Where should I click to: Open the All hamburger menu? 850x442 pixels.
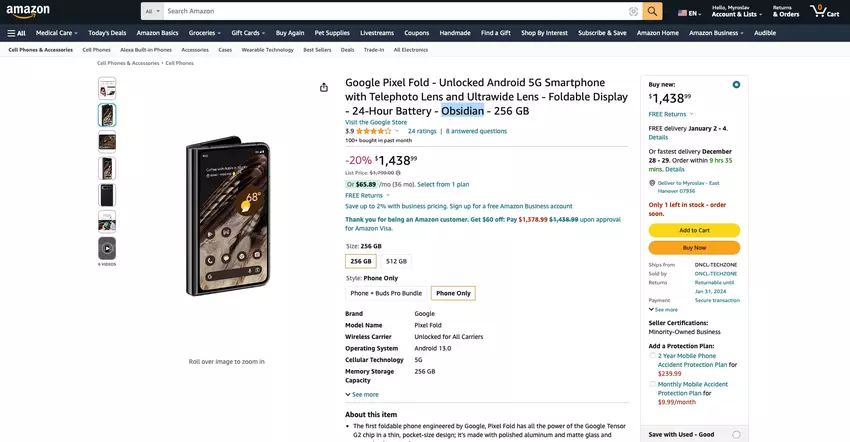[x=16, y=33]
